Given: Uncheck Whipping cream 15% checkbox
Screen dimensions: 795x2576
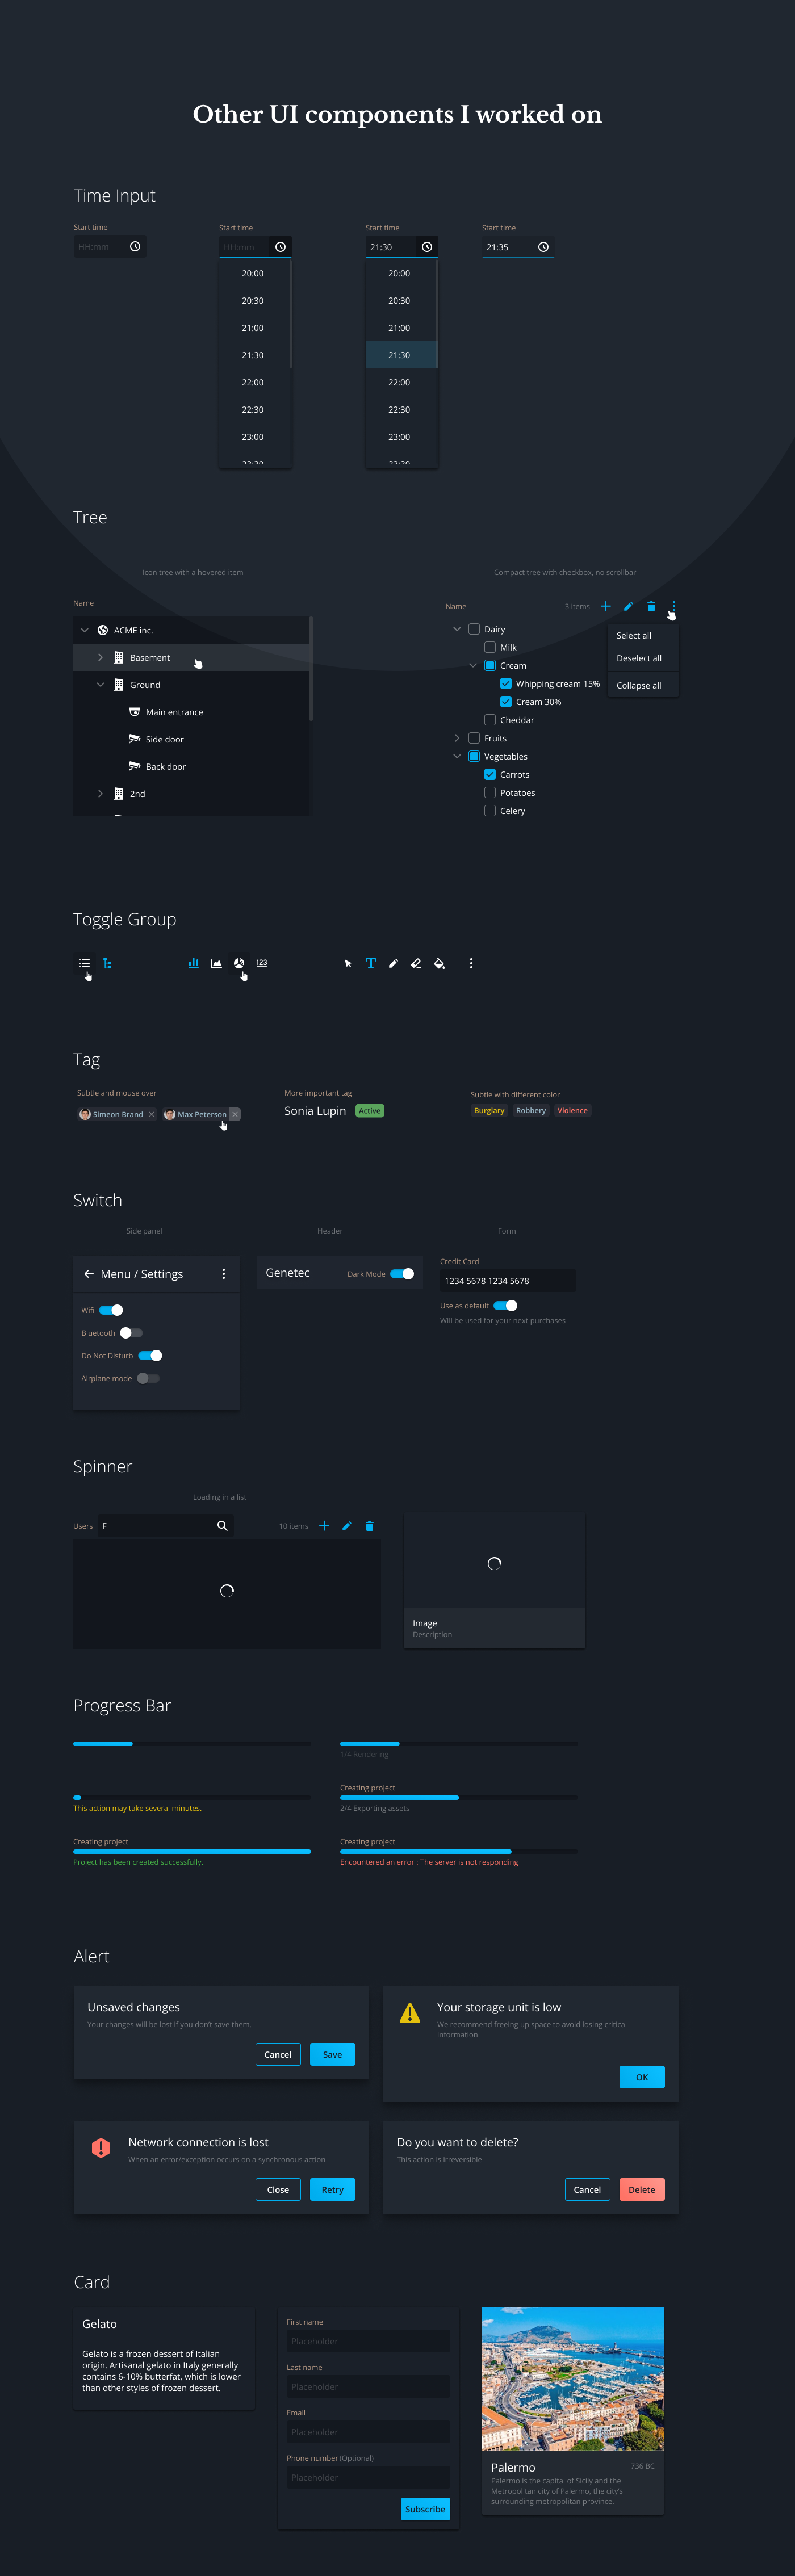Looking at the screenshot, I should point(506,684).
